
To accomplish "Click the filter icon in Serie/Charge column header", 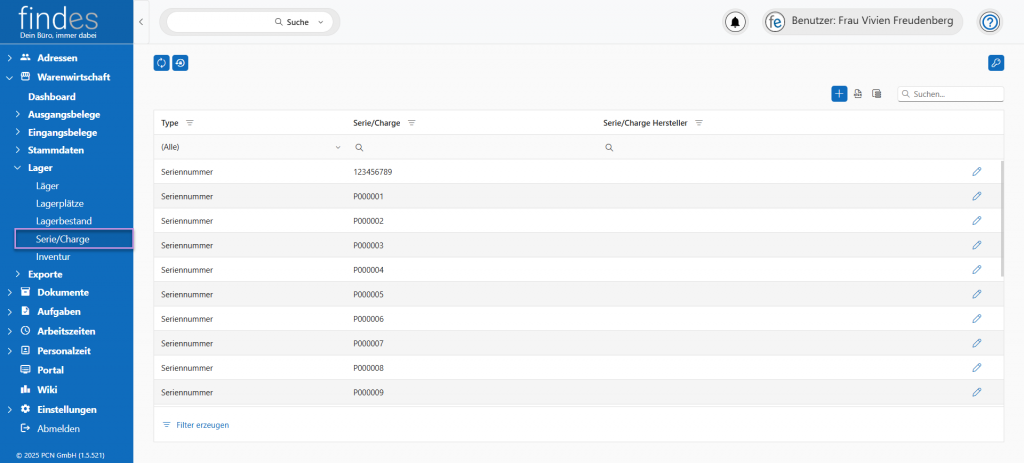I will [411, 123].
